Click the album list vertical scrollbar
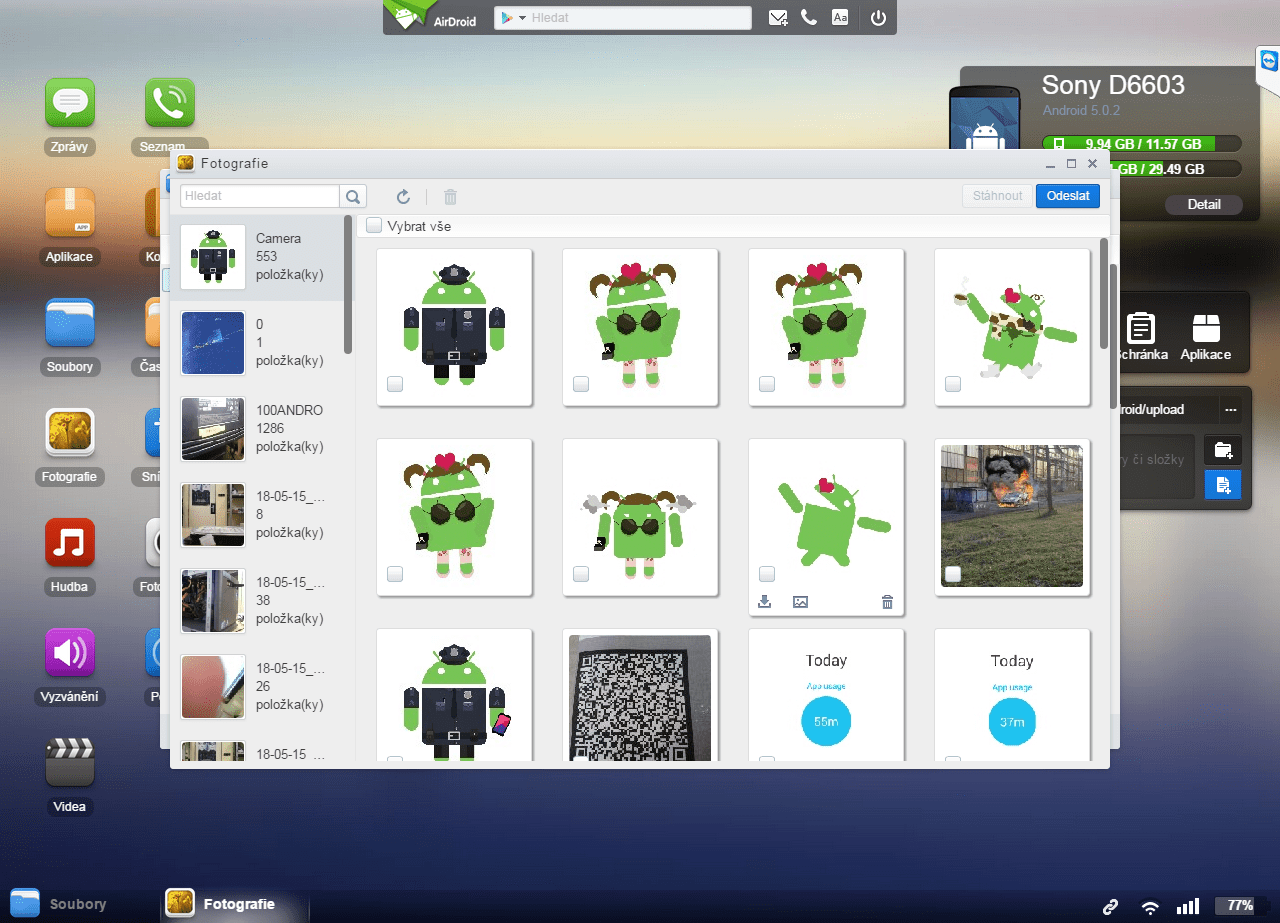Screen dimensions: 1280x923 [348, 284]
